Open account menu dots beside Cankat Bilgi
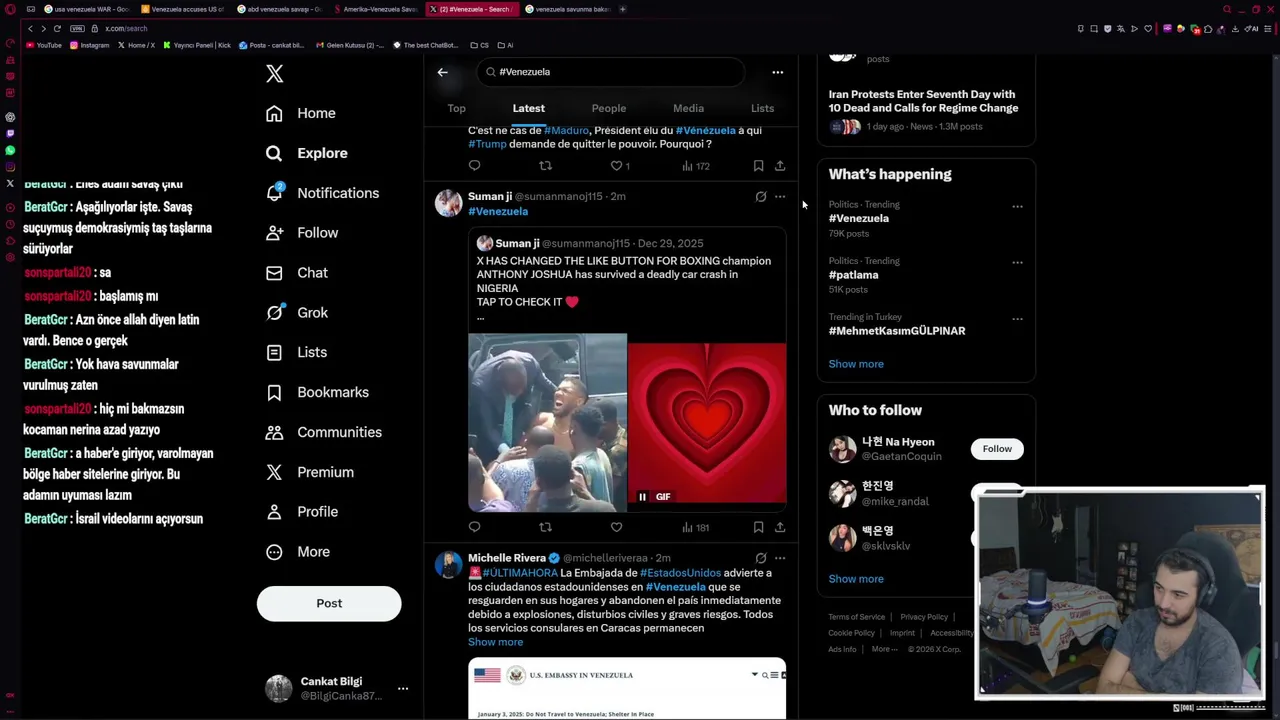Image resolution: width=1280 pixels, height=720 pixels. coord(403,689)
